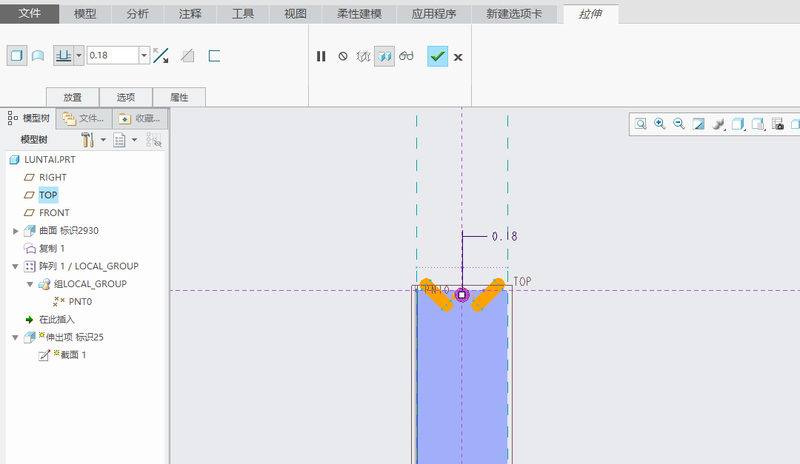The width and height of the screenshot is (800, 464).
Task: Show the 模型树 navigator tab
Action: (29, 118)
